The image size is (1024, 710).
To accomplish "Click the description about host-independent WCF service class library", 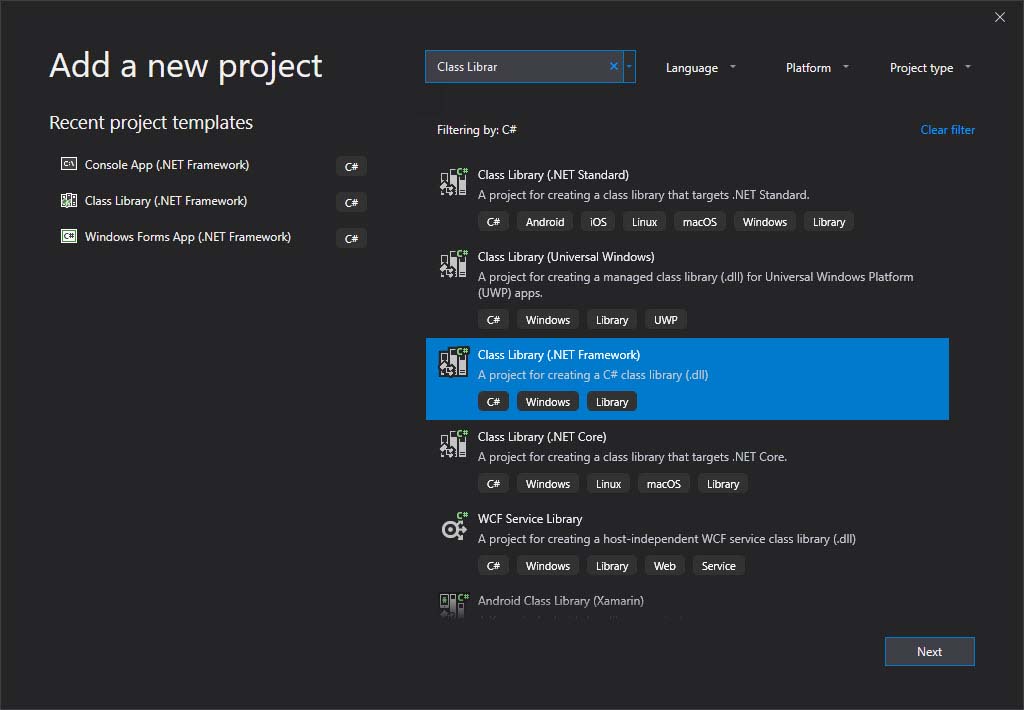I will pyautogui.click(x=667, y=539).
